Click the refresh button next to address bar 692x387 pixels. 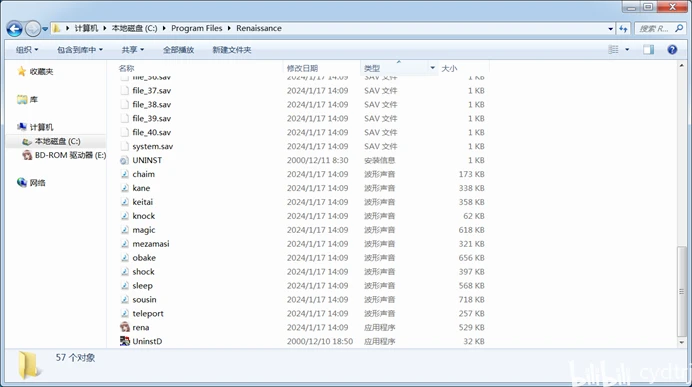623,29
